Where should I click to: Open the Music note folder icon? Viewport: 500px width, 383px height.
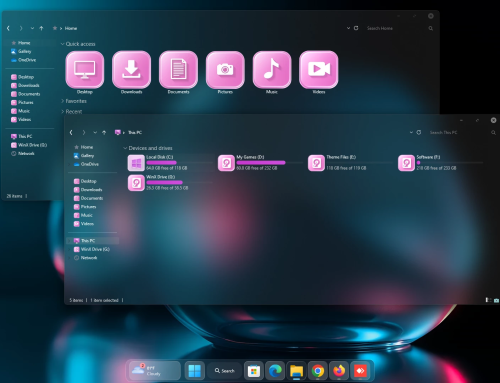272,69
